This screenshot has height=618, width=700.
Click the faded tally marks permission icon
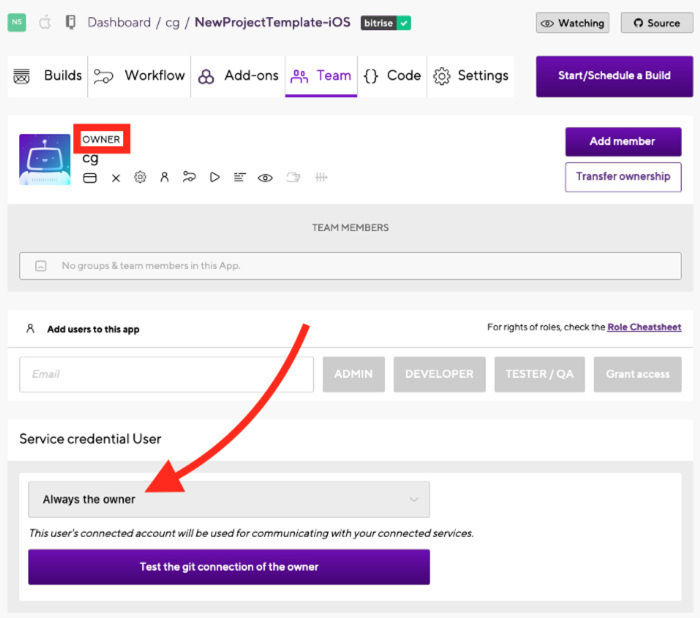(x=321, y=177)
